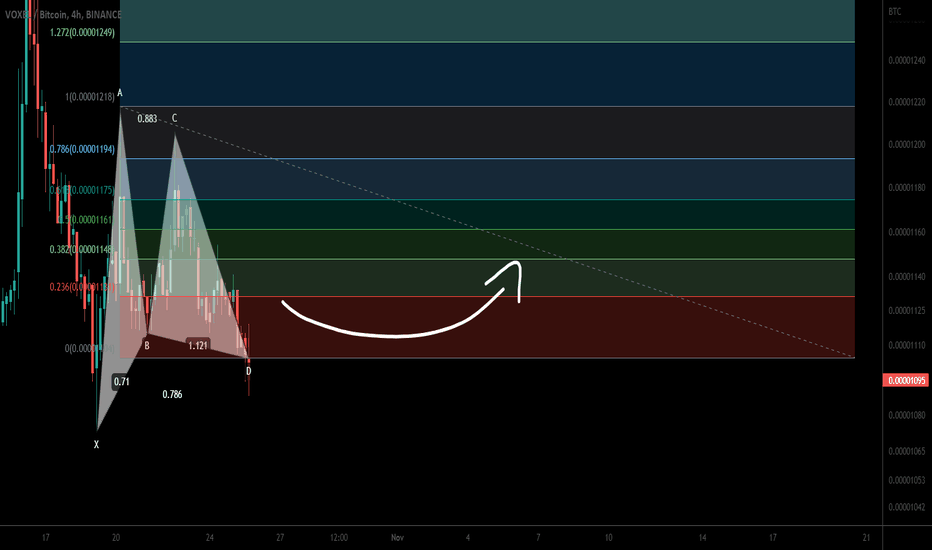The height and width of the screenshot is (550, 932).
Task: Click the 21 date label on the time axis
Action: click(866, 538)
